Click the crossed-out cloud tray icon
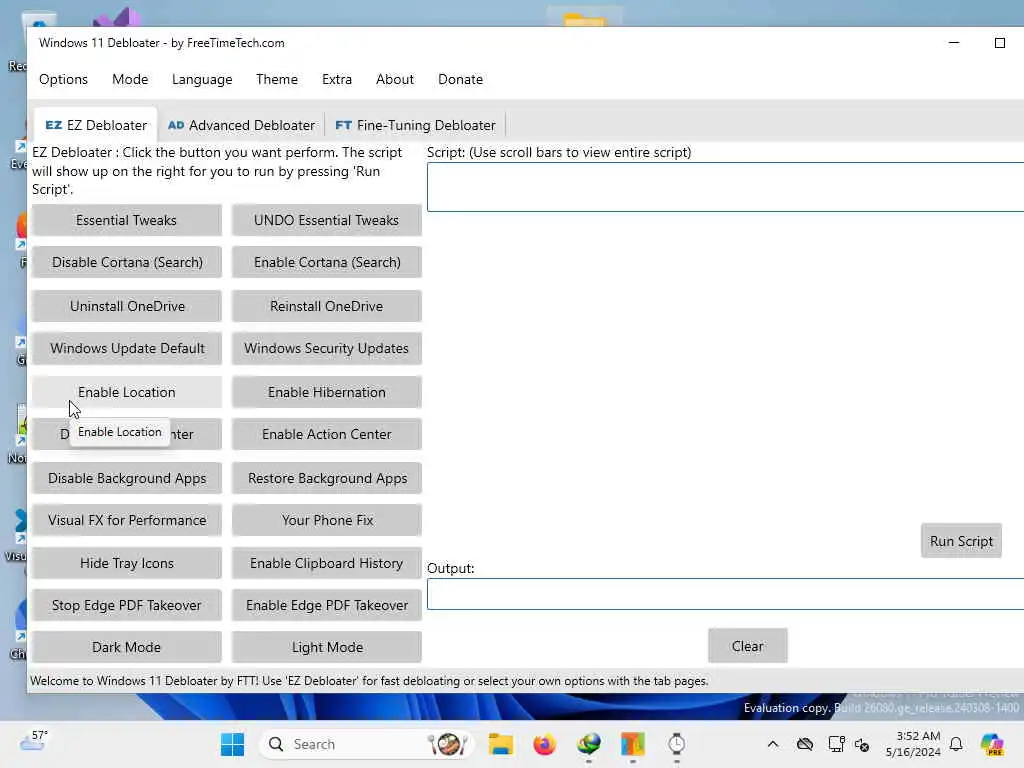1024x768 pixels. (805, 744)
